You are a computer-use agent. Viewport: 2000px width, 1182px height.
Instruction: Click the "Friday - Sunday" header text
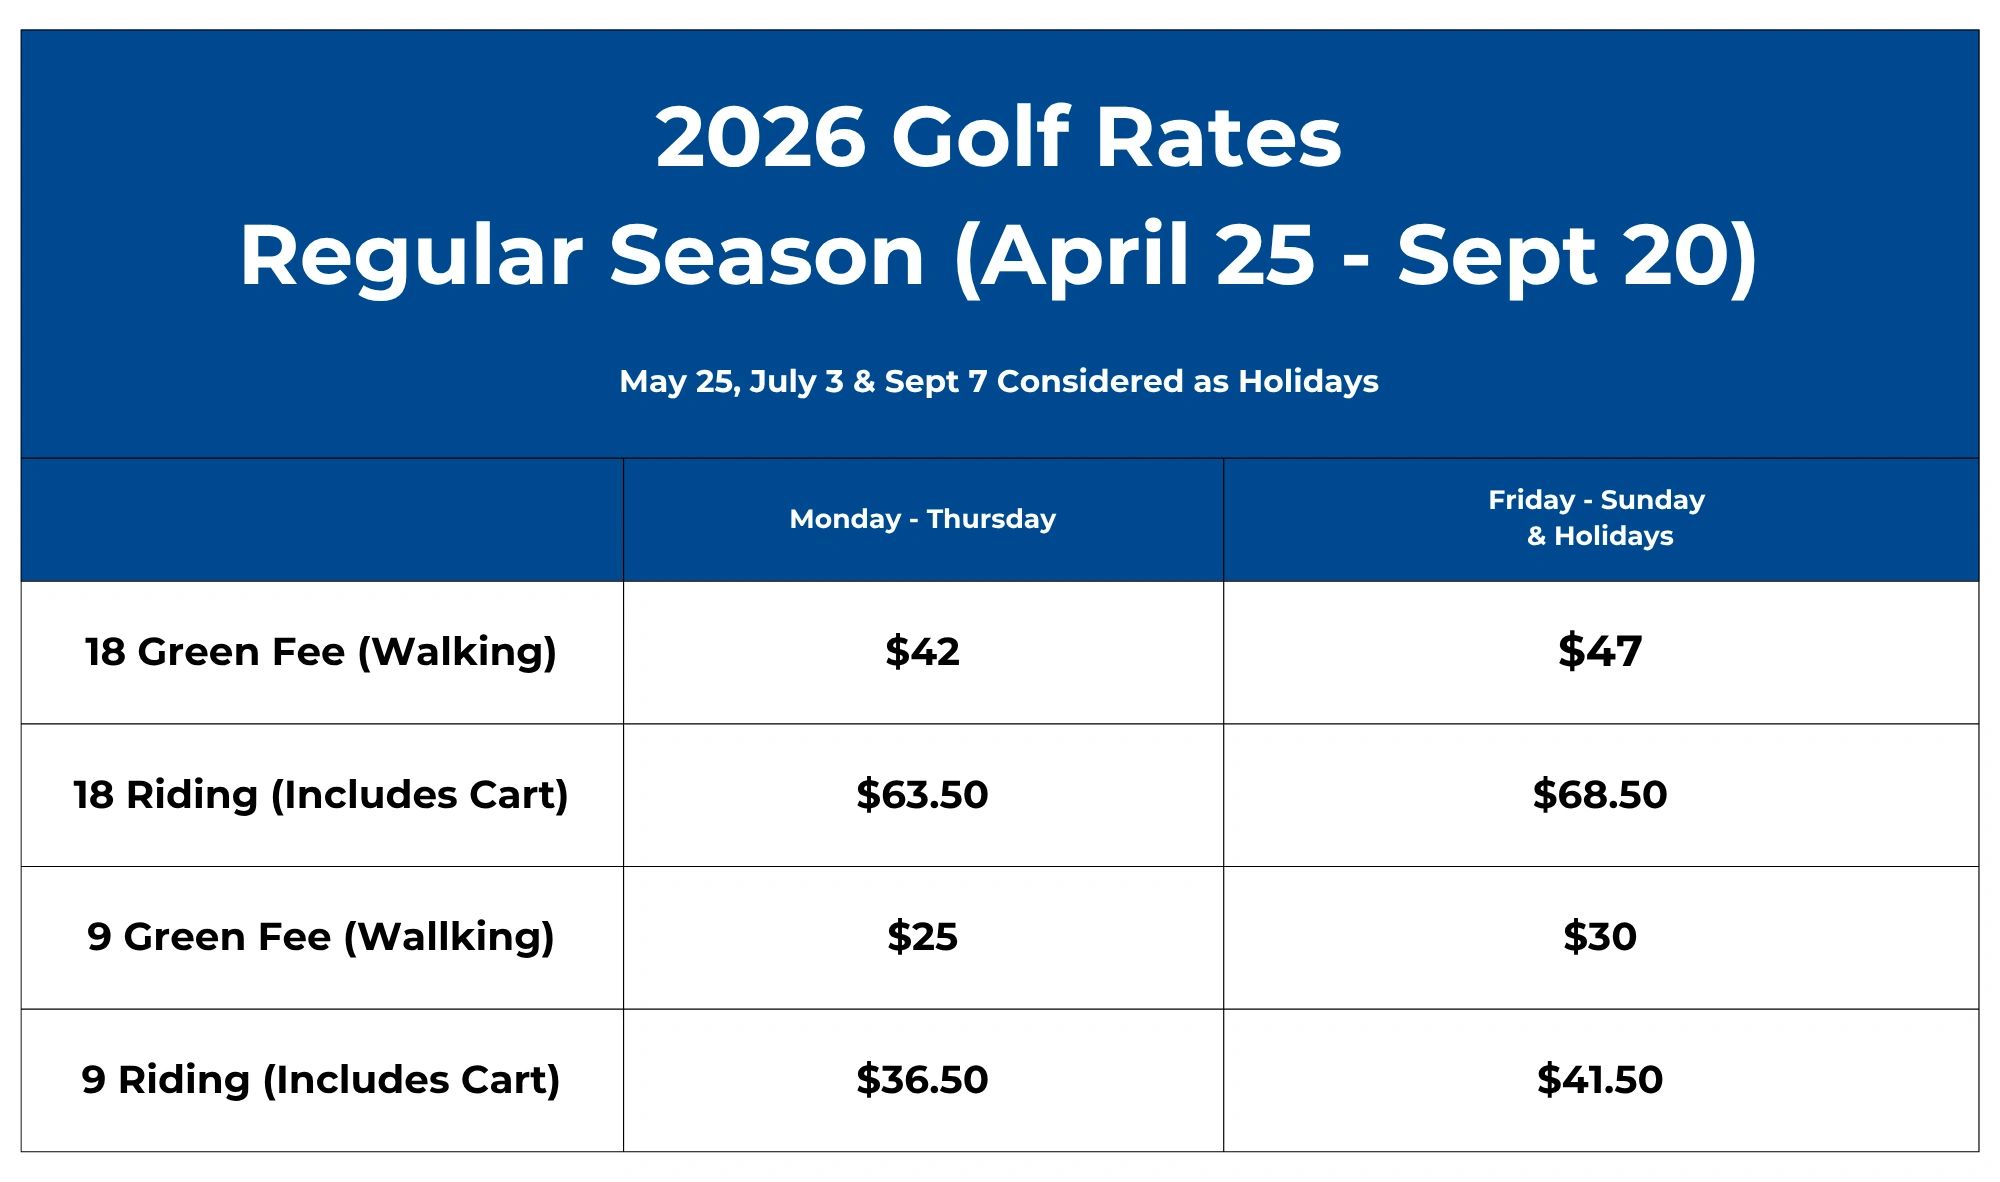pos(1596,500)
